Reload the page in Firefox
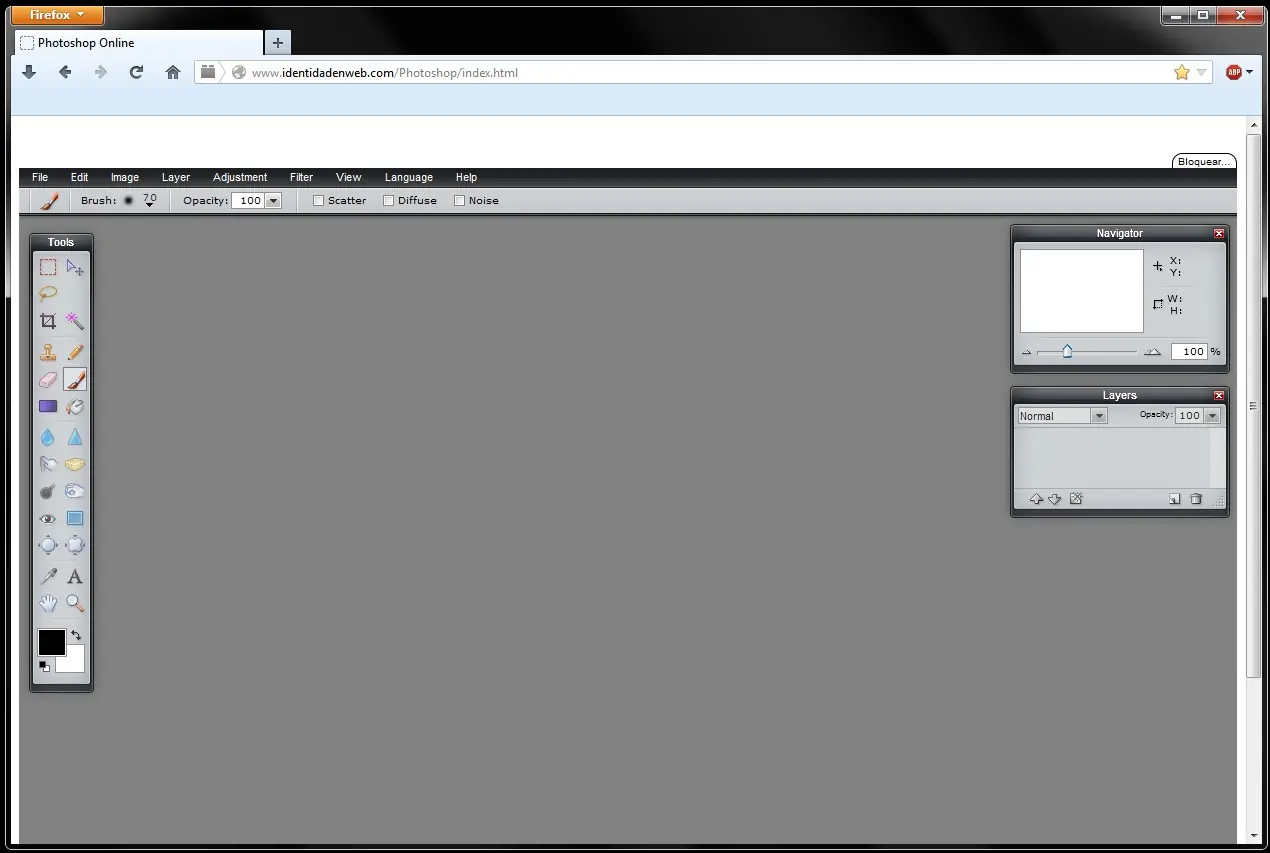 point(137,72)
